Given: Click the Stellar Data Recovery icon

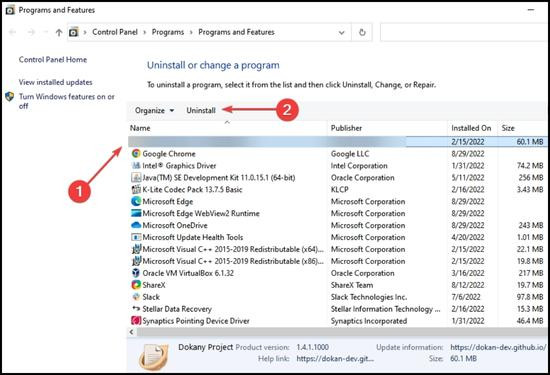Looking at the screenshot, I should (x=136, y=308).
